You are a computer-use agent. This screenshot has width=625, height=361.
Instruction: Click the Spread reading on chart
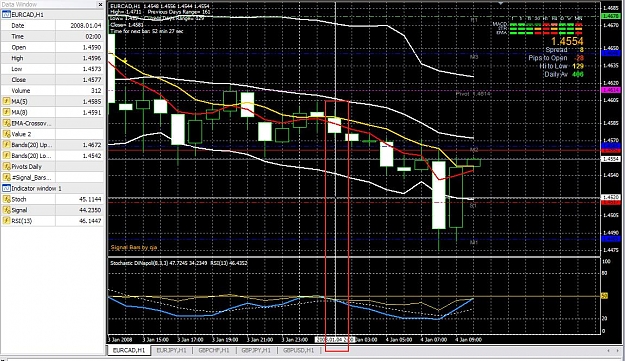point(564,50)
